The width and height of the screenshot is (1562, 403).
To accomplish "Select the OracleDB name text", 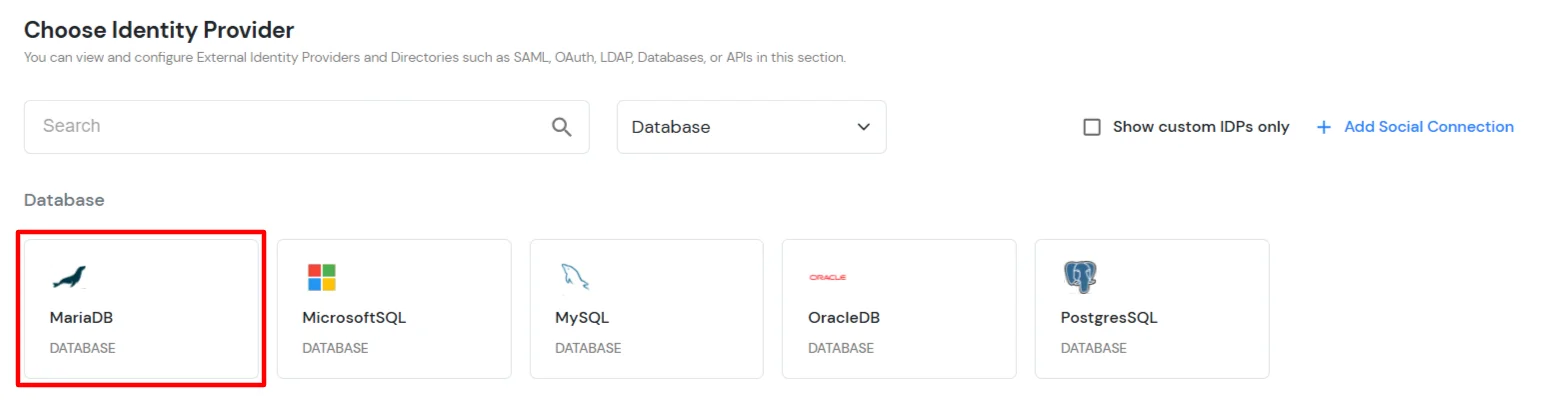I will (844, 318).
